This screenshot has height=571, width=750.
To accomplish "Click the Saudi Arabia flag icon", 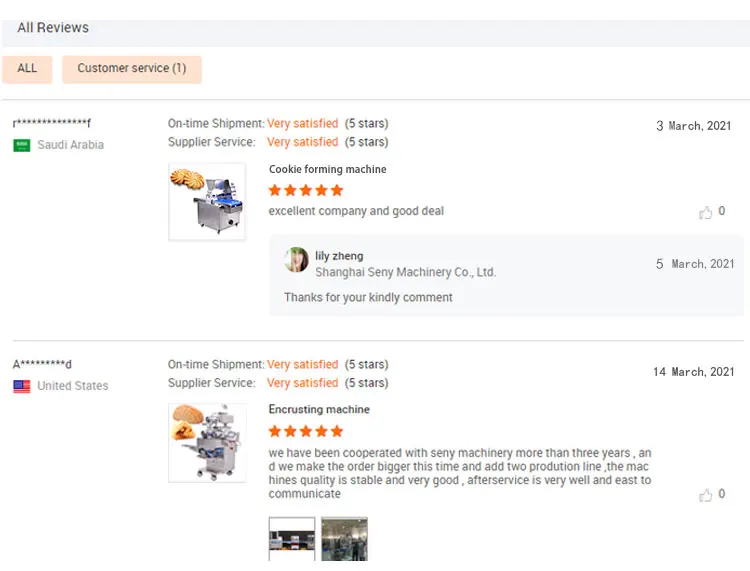I will [x=22, y=145].
